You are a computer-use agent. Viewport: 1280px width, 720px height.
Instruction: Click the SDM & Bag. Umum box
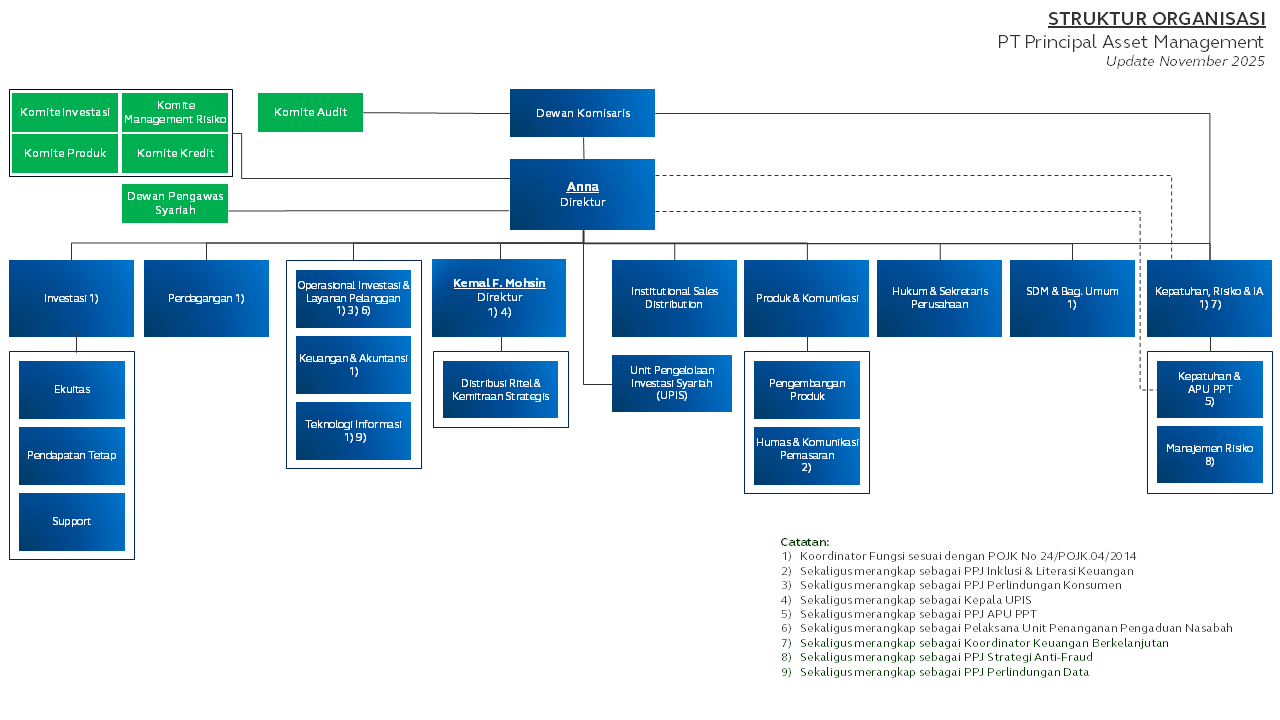(1072, 298)
